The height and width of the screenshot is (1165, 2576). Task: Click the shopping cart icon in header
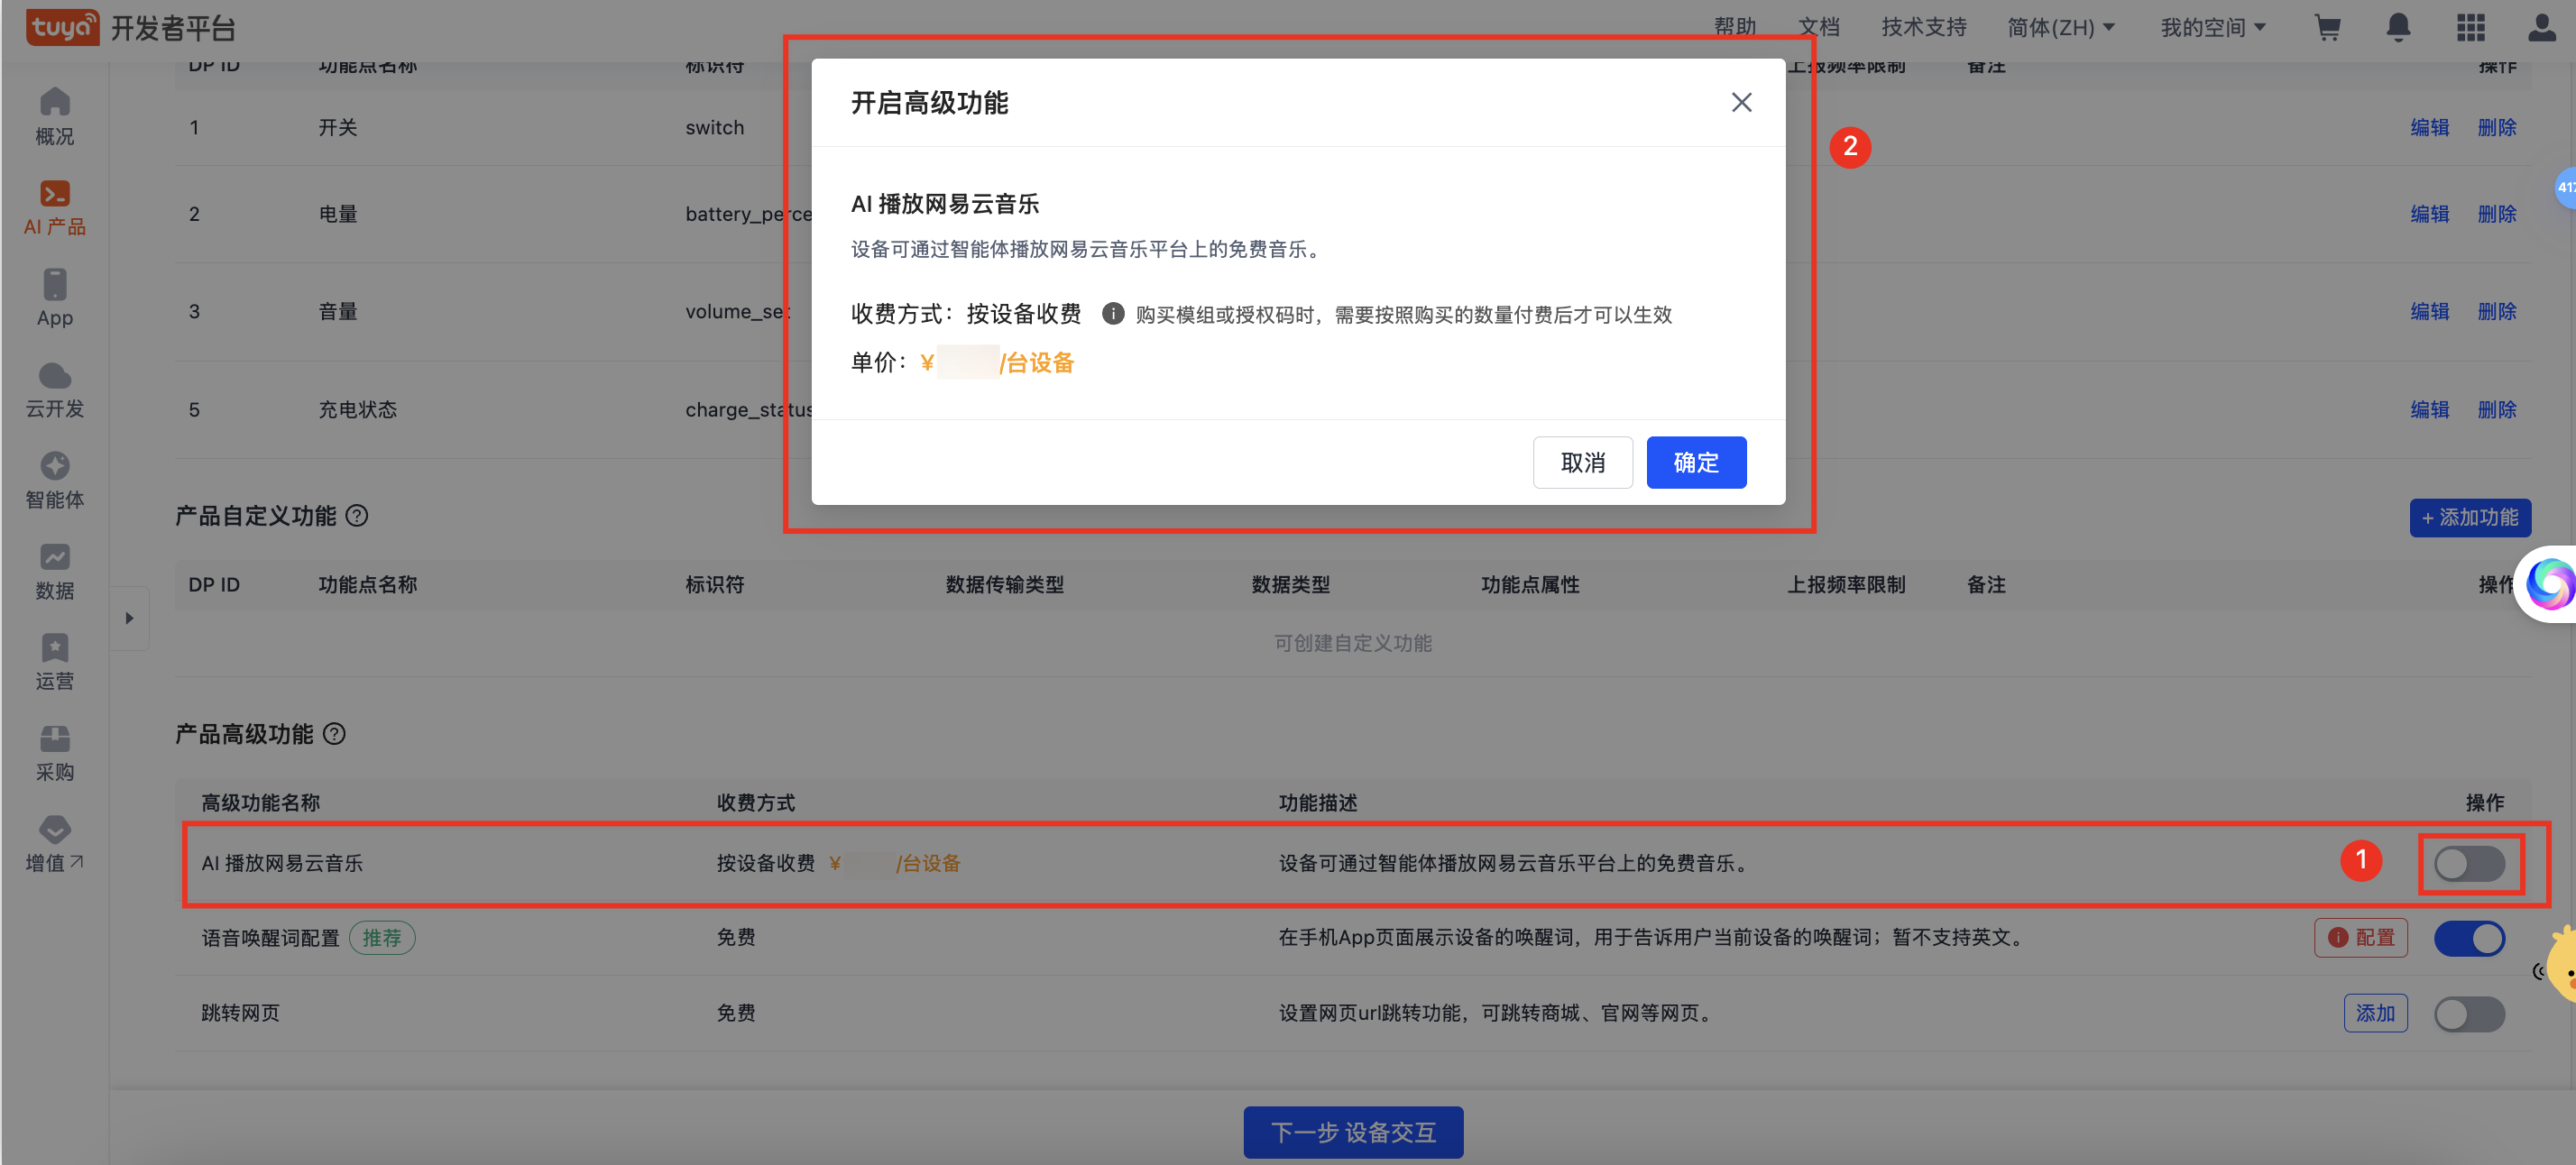coord(2327,27)
